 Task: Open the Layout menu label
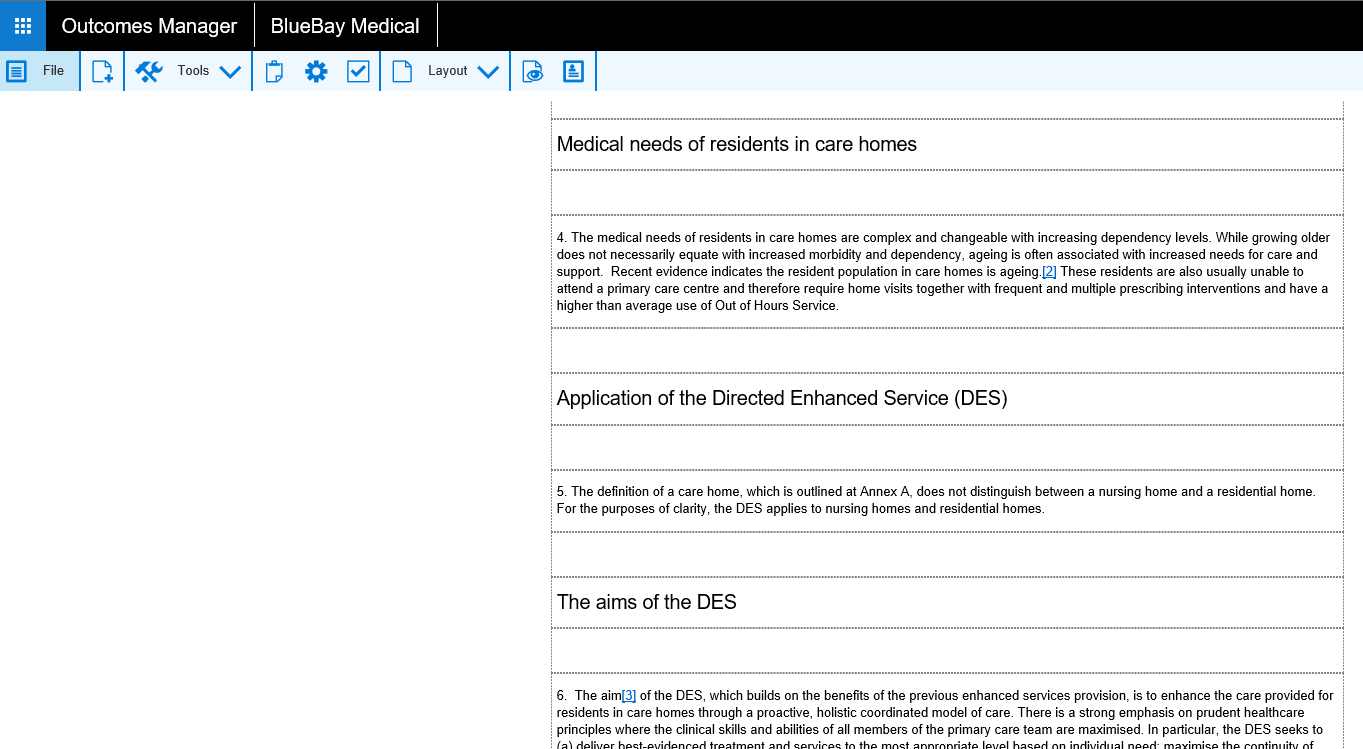tap(447, 71)
